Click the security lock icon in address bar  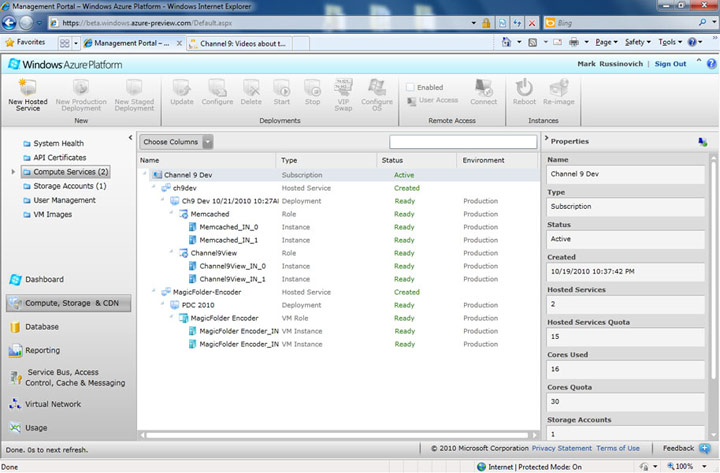click(486, 23)
